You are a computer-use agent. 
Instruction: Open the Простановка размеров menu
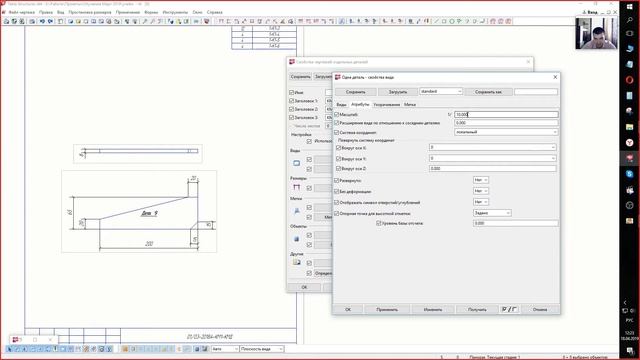(90, 12)
